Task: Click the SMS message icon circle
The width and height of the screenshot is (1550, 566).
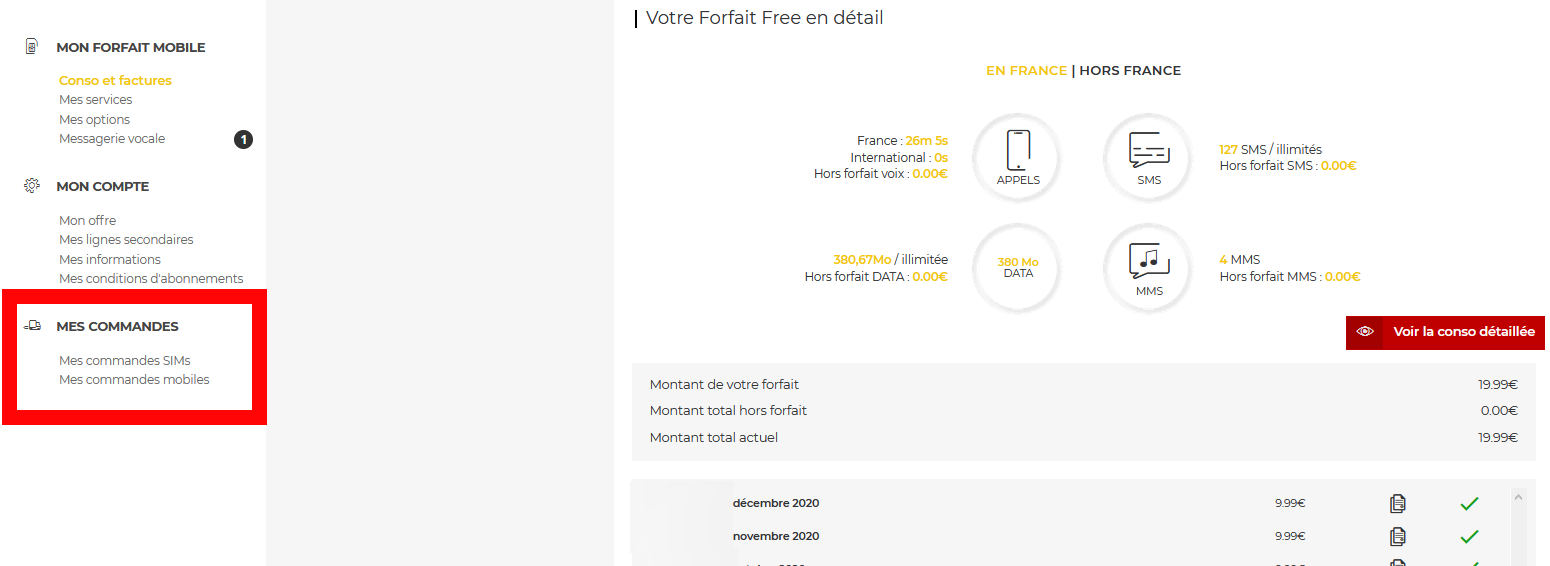Action: tap(1149, 158)
